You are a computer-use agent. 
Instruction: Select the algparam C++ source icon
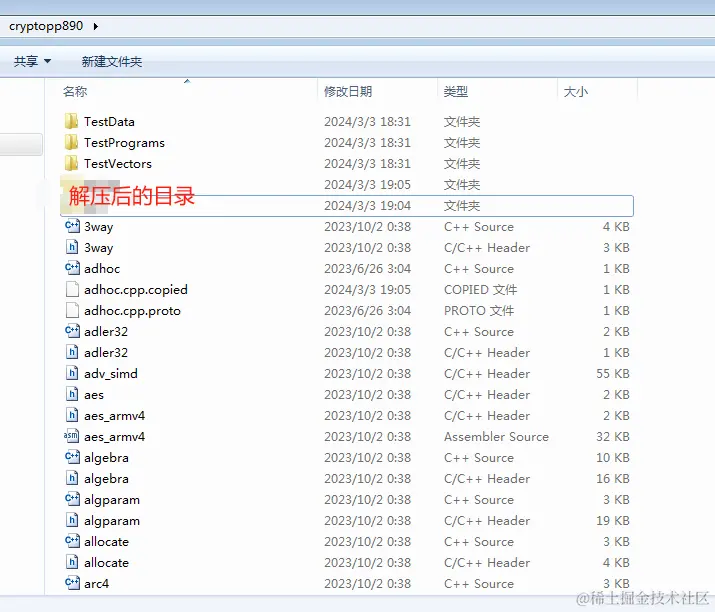72,499
